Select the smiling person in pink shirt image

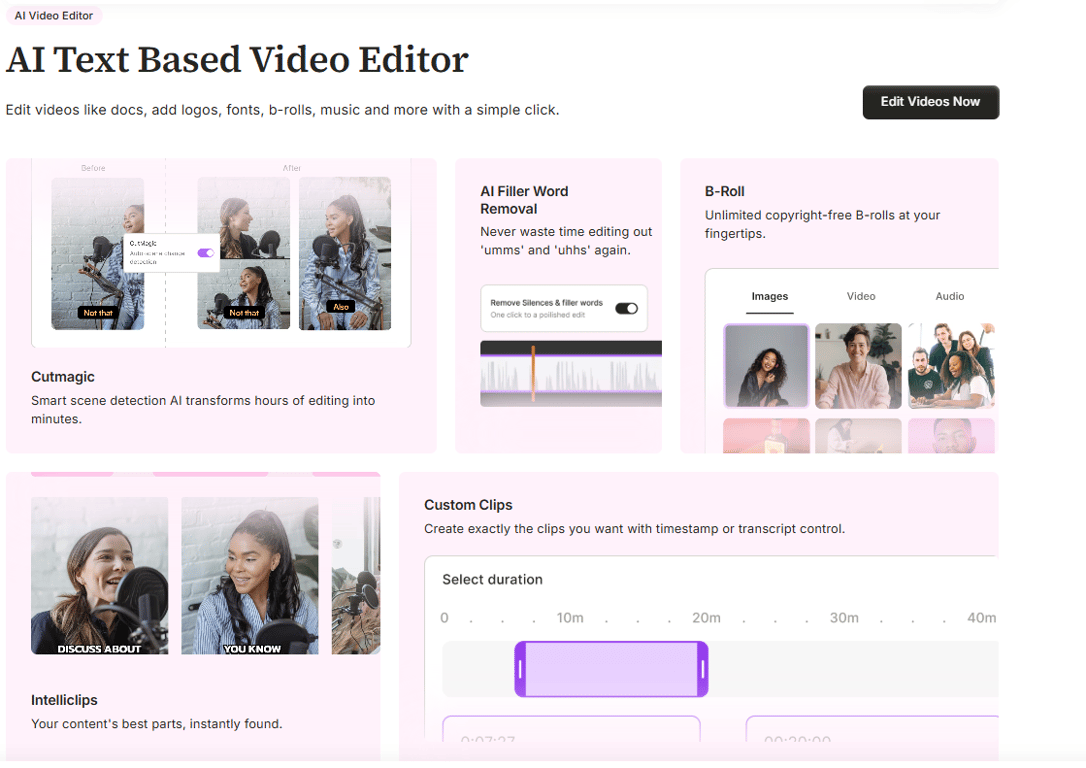pos(858,366)
